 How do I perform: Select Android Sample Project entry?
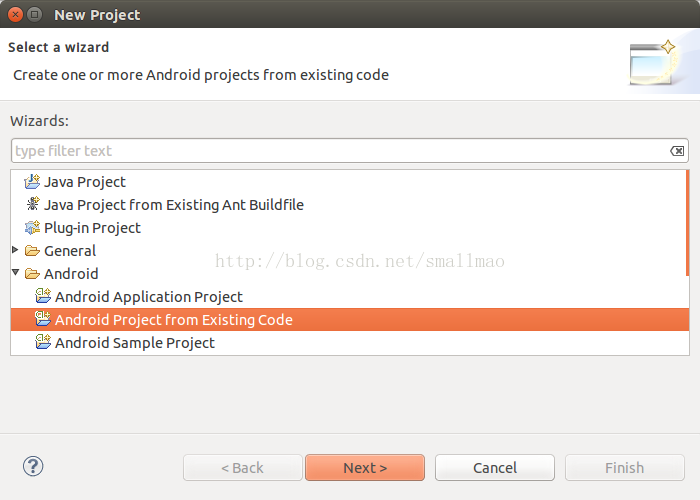coord(135,343)
